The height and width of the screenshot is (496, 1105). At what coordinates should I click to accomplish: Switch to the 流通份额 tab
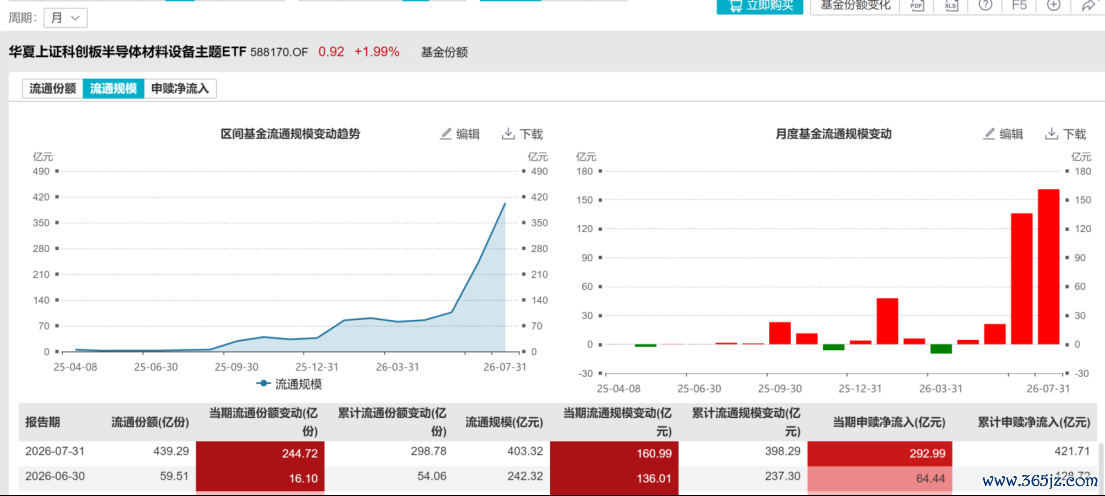52,89
